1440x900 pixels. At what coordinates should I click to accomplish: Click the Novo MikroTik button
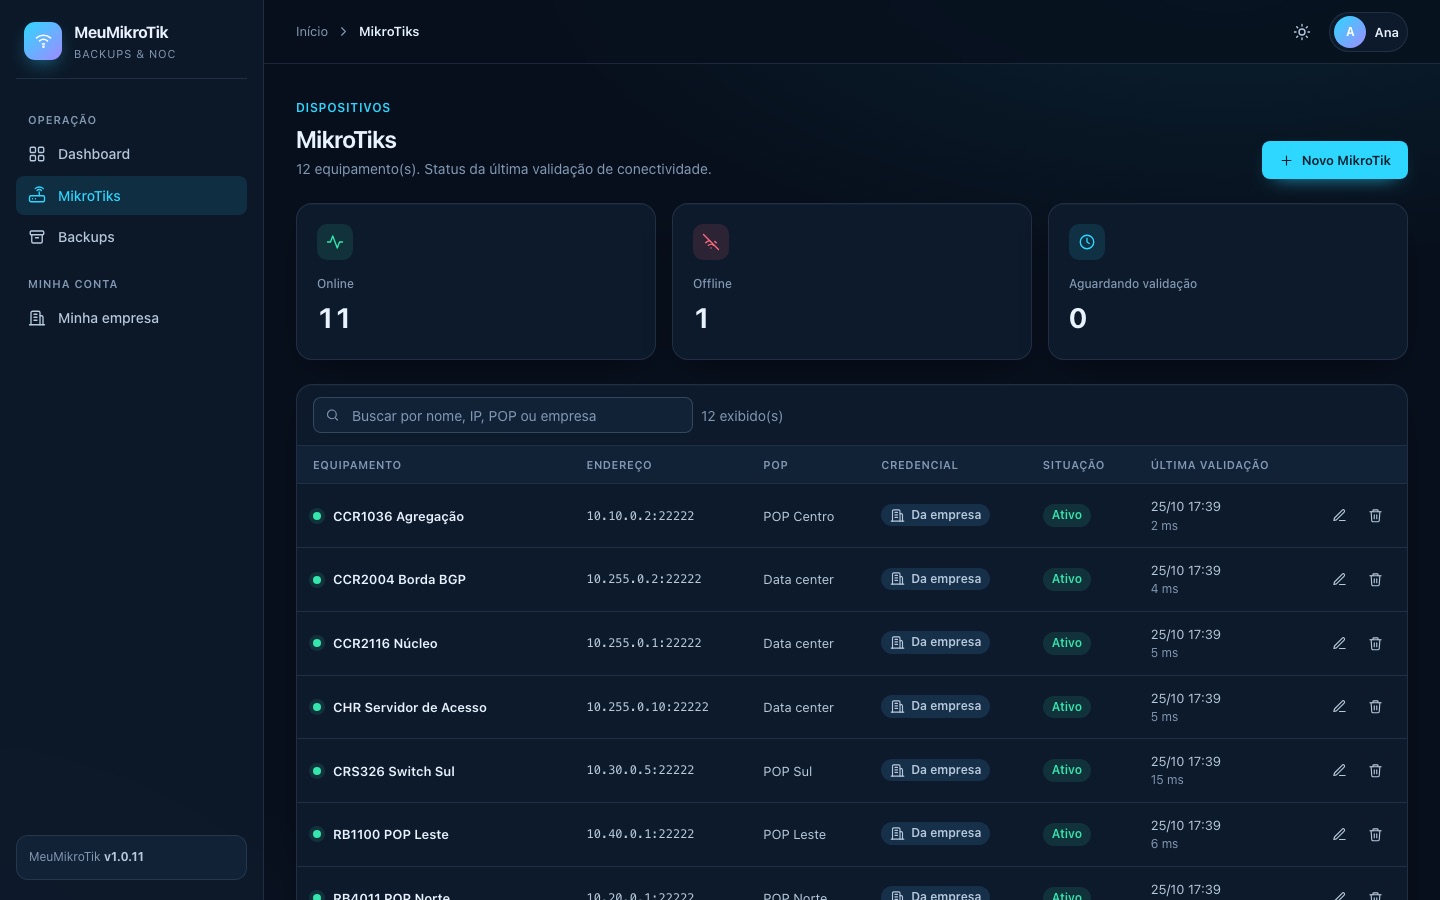pos(1335,160)
